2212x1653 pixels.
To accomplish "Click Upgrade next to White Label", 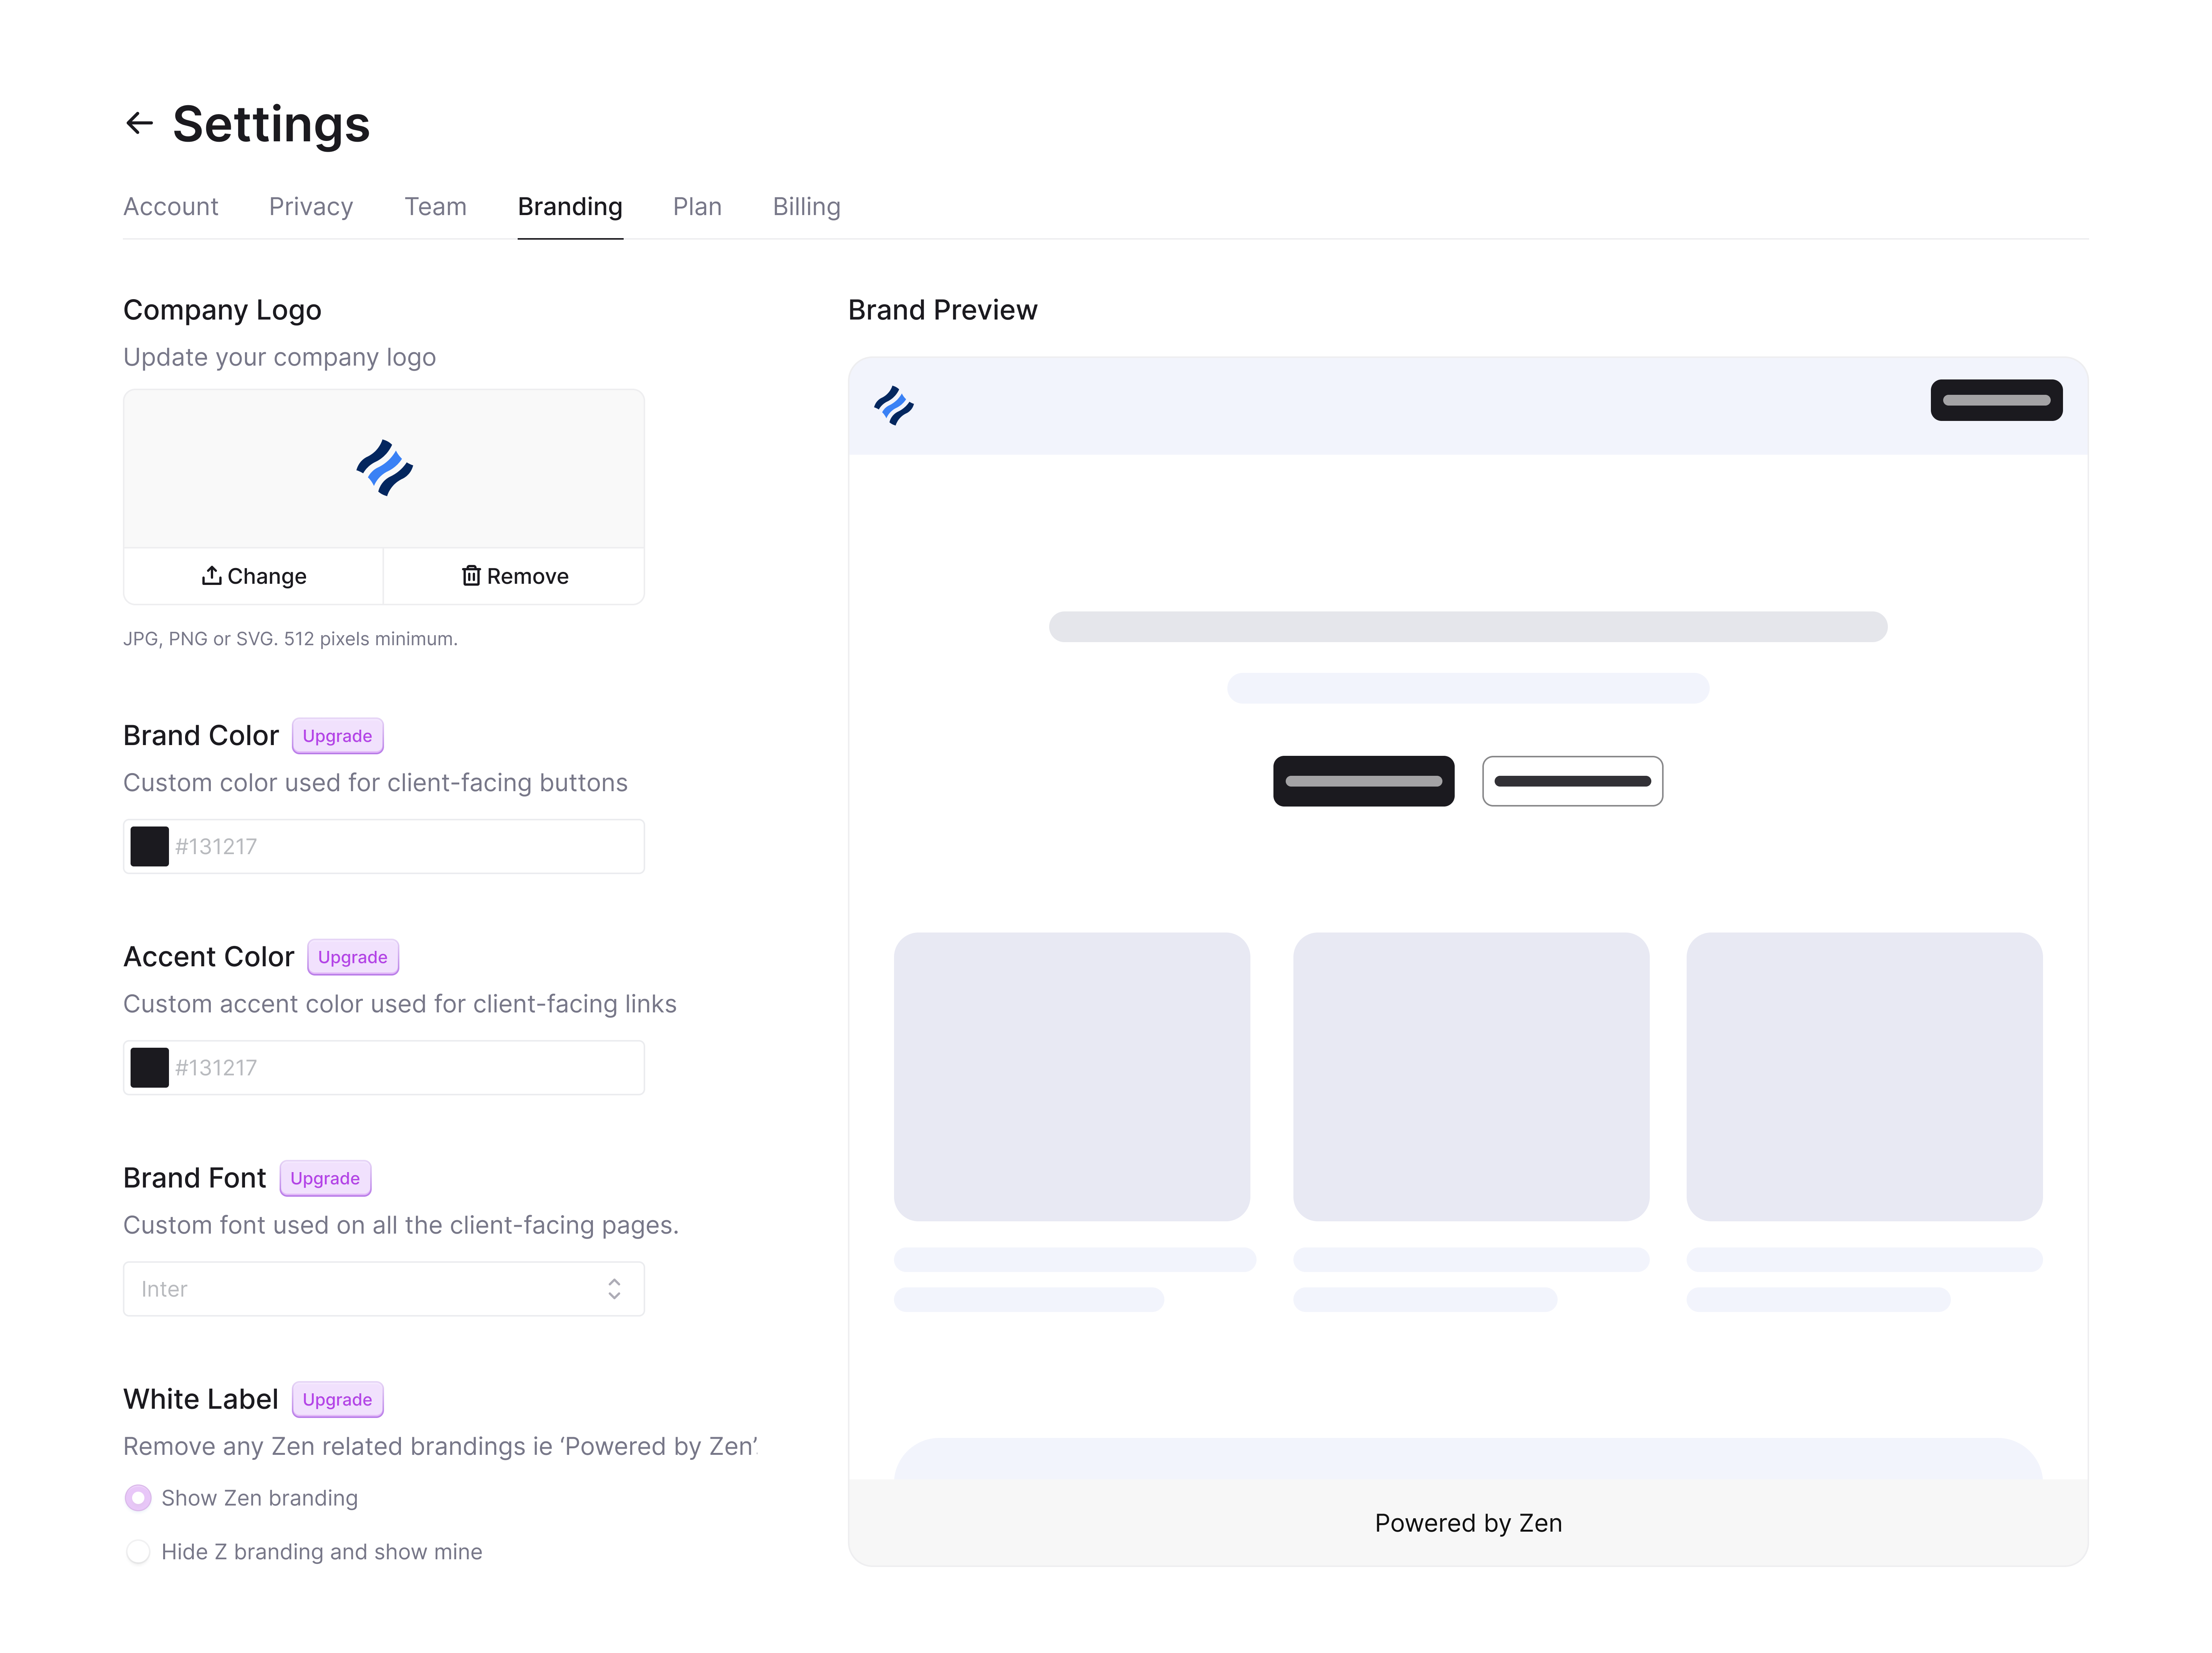I will pyautogui.click(x=337, y=1399).
